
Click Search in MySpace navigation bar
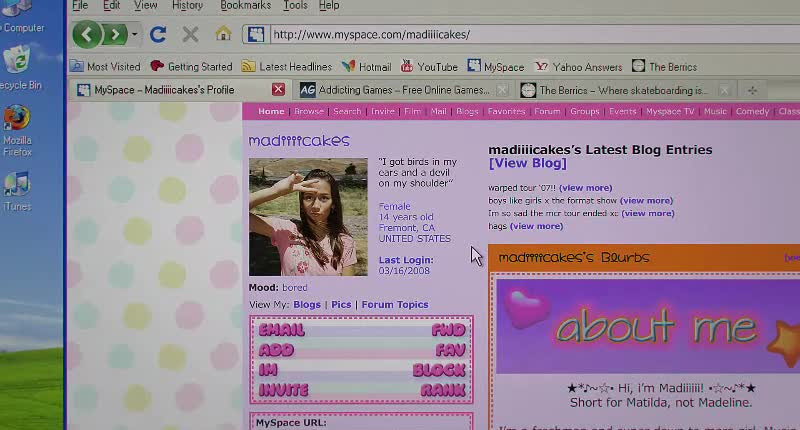(347, 111)
